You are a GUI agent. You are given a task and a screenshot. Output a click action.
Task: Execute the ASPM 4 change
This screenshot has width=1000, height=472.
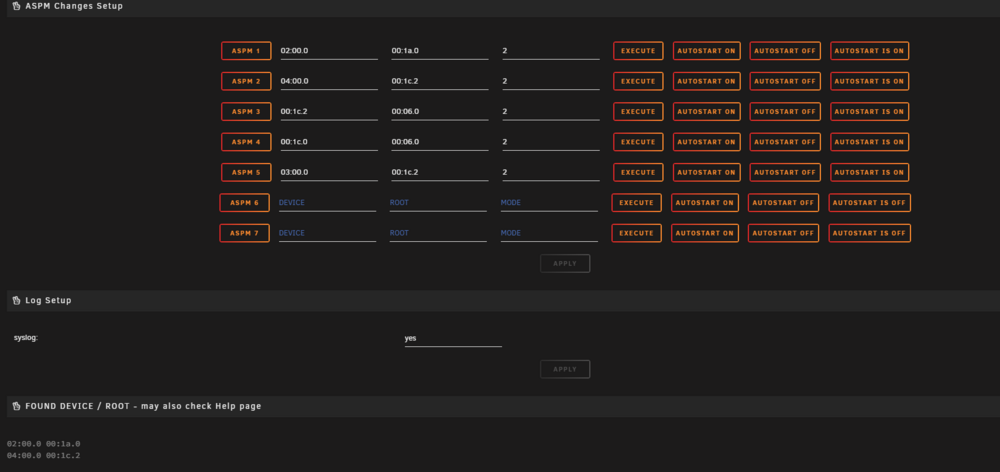click(x=638, y=142)
